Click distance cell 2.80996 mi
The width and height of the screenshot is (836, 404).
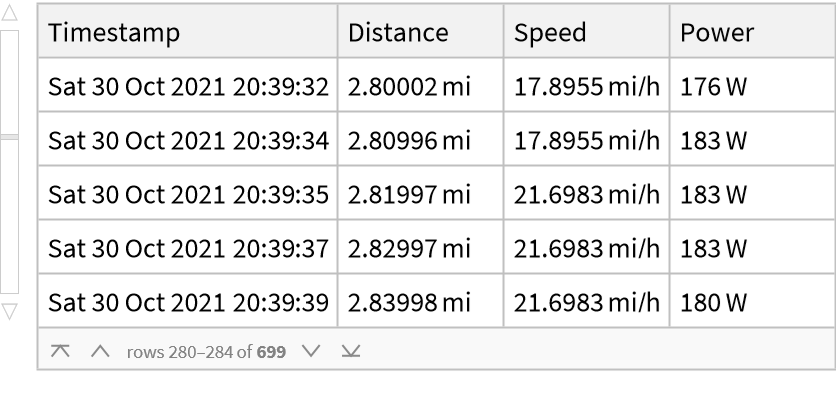click(x=420, y=141)
